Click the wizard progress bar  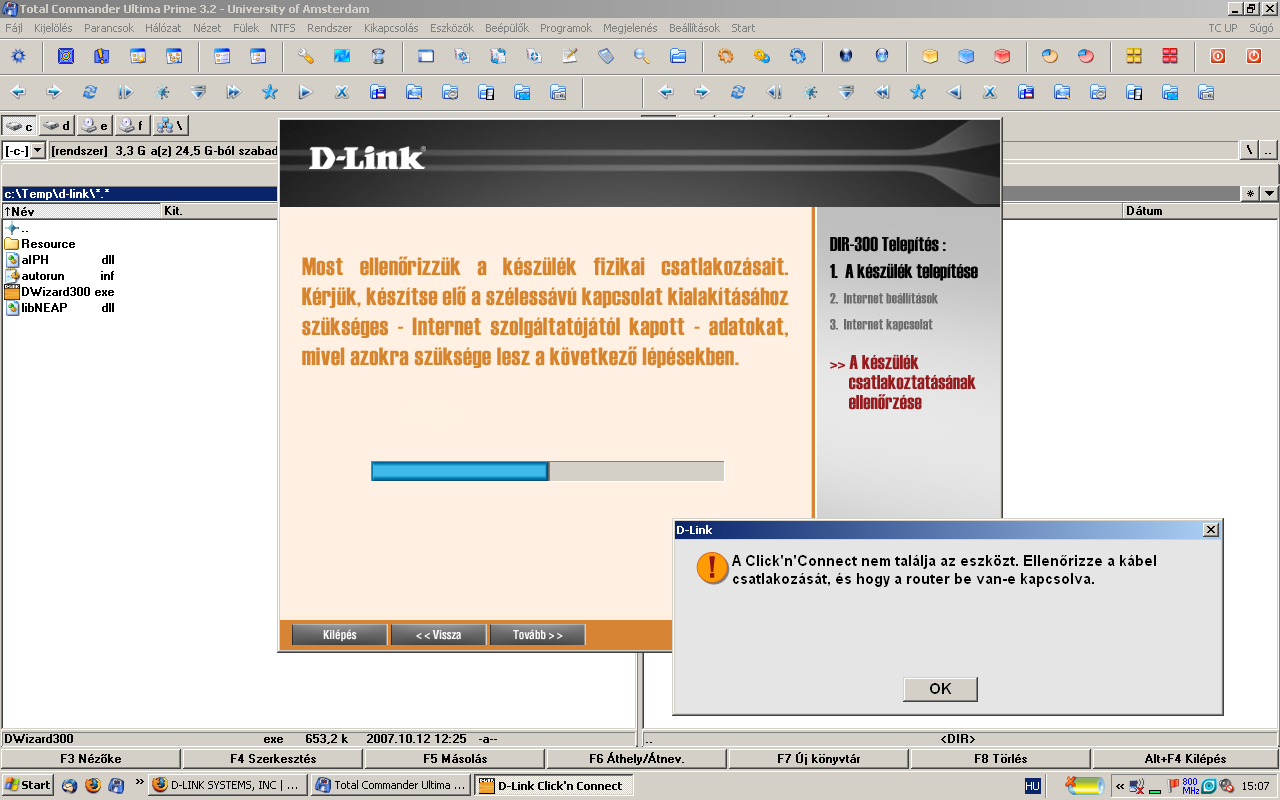pos(547,471)
